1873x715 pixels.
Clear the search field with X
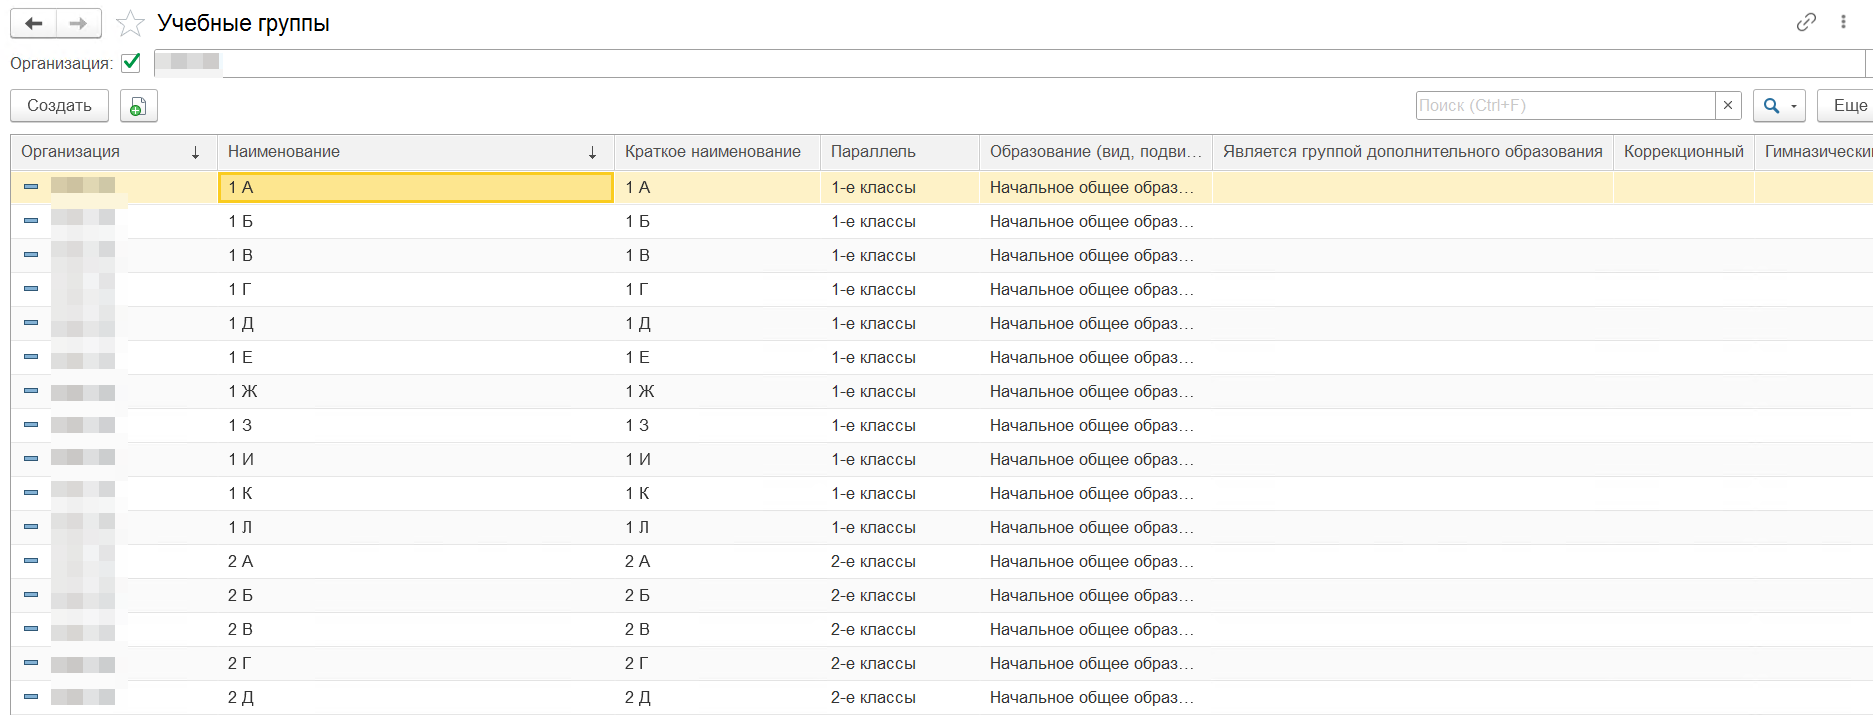click(1728, 105)
